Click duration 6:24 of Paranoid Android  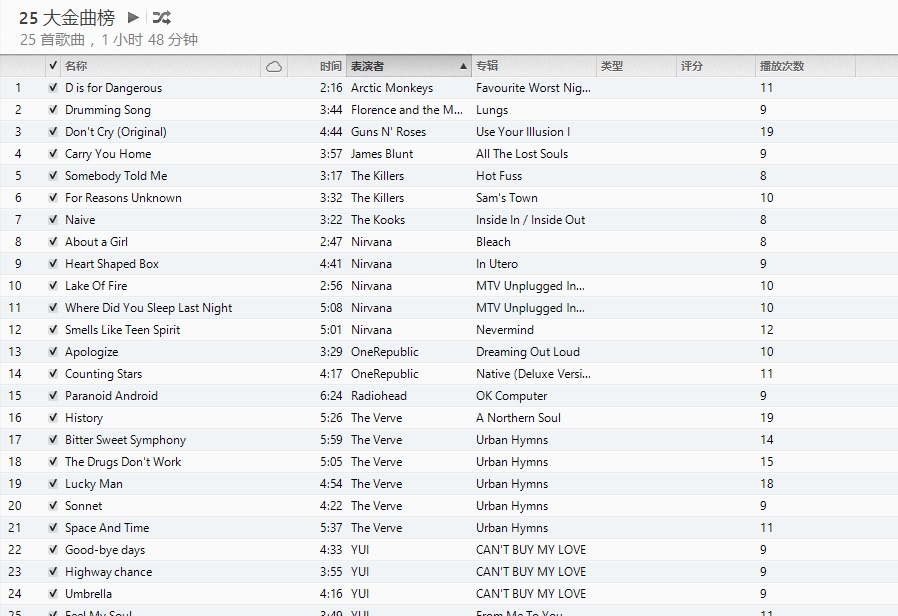click(331, 396)
